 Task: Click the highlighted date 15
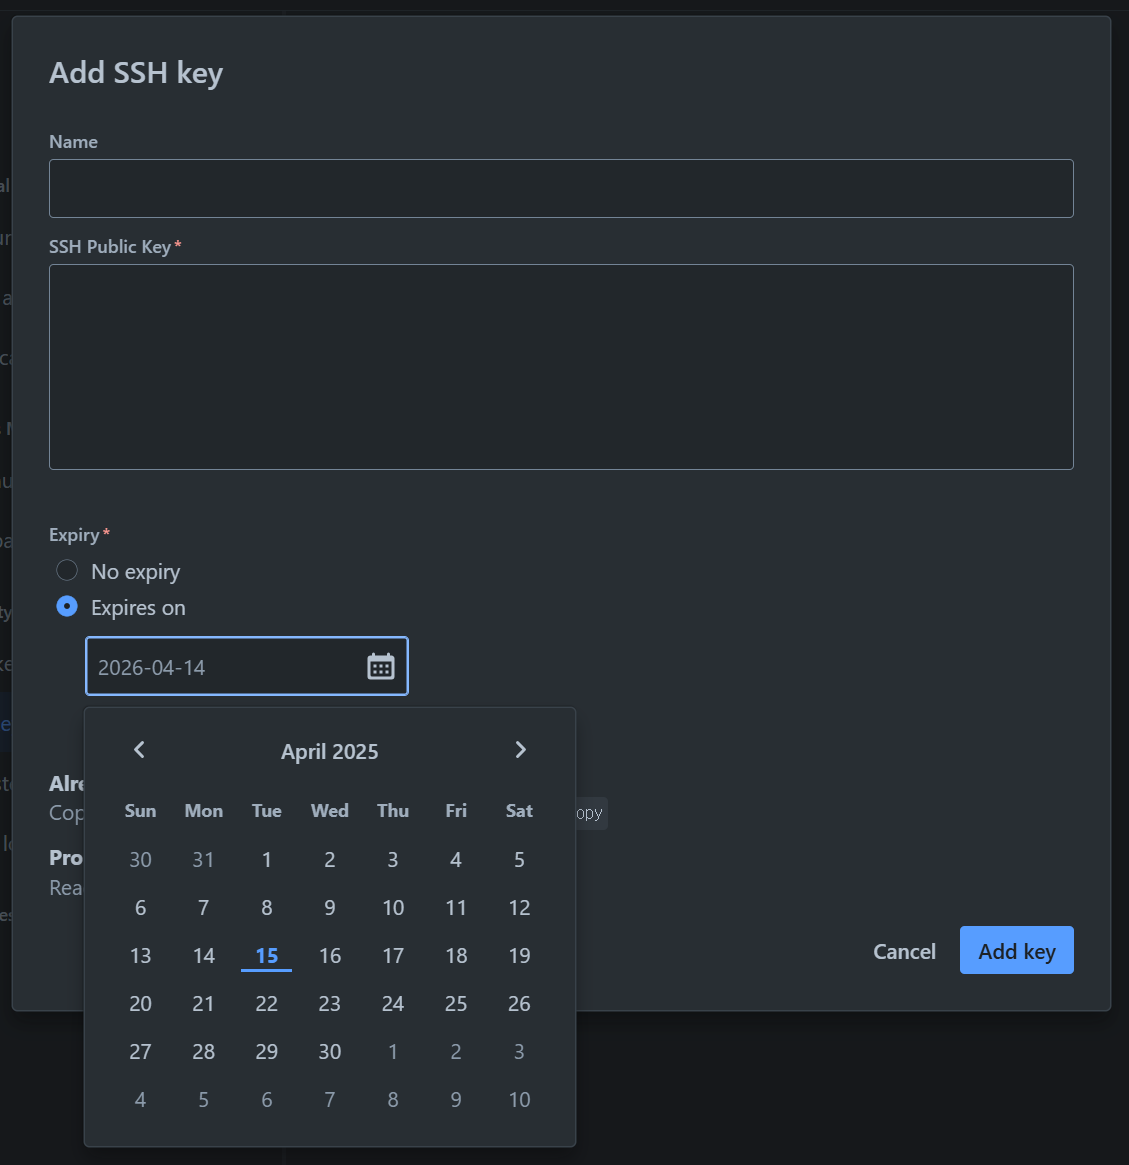click(266, 955)
